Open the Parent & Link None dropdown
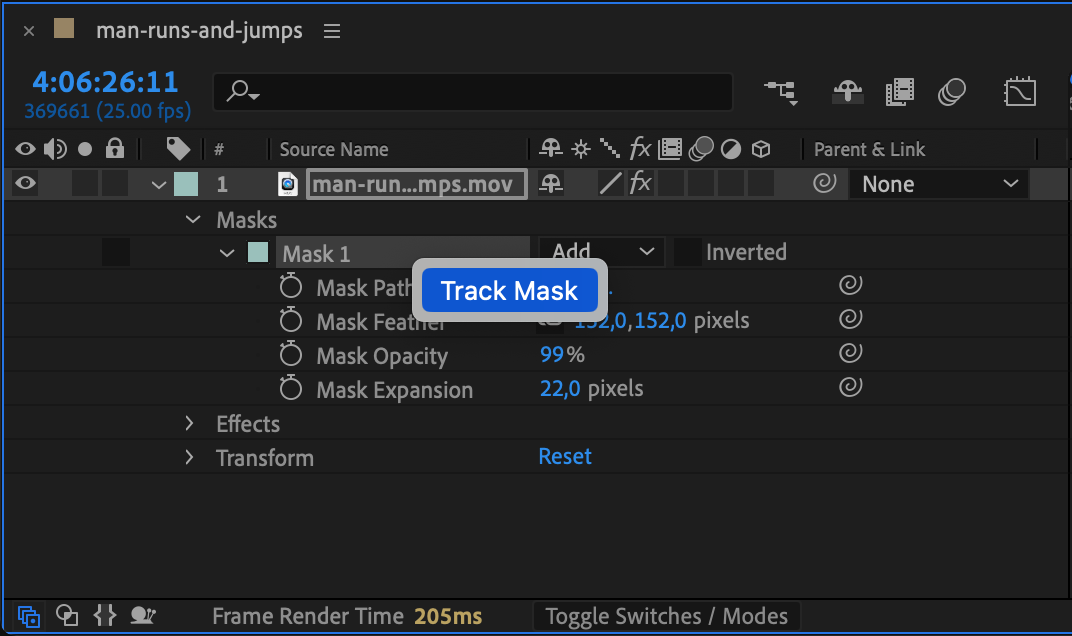 (938, 184)
